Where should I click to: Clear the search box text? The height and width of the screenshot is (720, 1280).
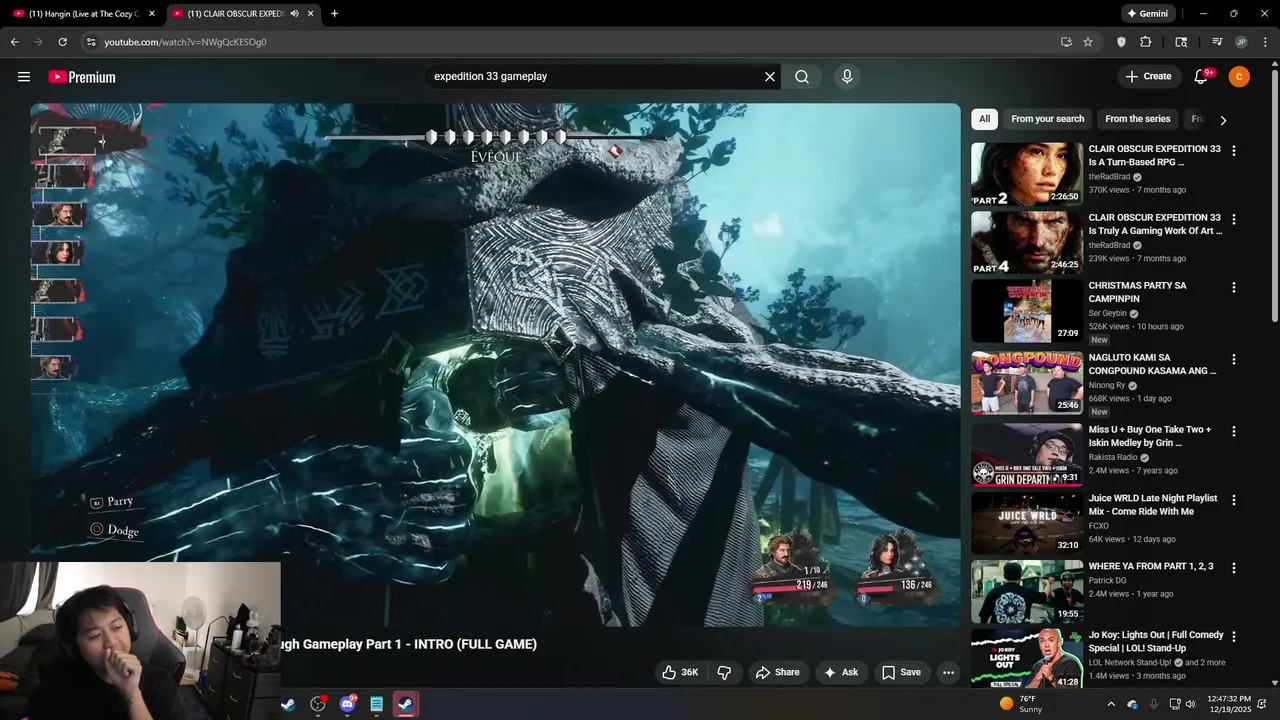(x=770, y=77)
